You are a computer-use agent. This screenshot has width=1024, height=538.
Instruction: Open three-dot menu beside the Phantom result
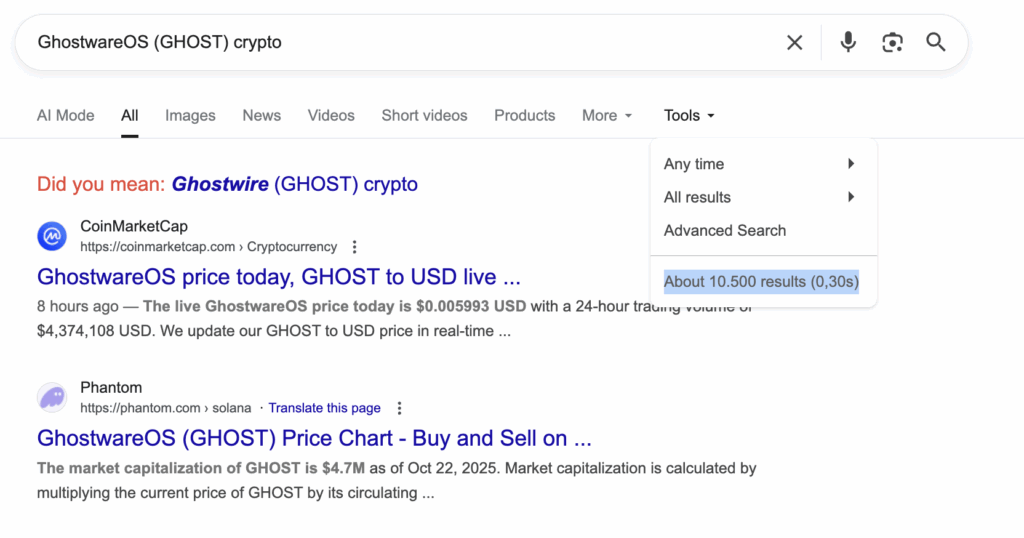399,408
